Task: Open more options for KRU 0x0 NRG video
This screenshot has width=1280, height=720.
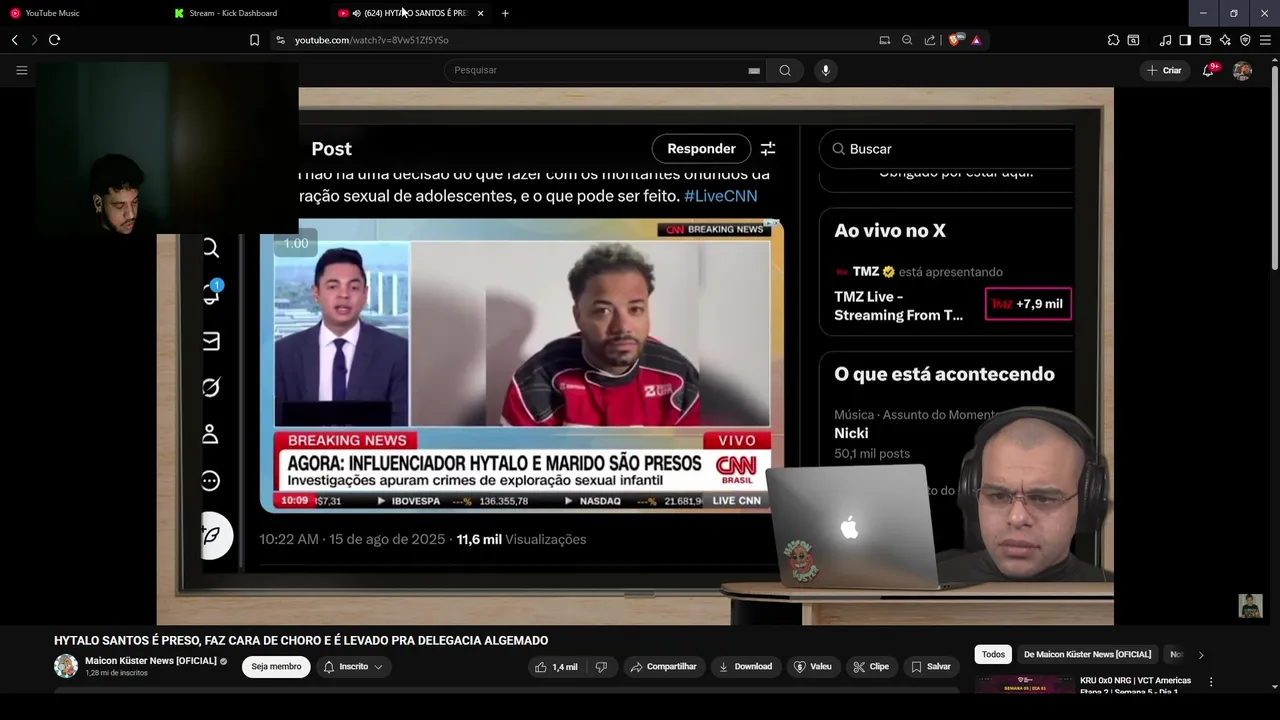Action: [1211, 682]
